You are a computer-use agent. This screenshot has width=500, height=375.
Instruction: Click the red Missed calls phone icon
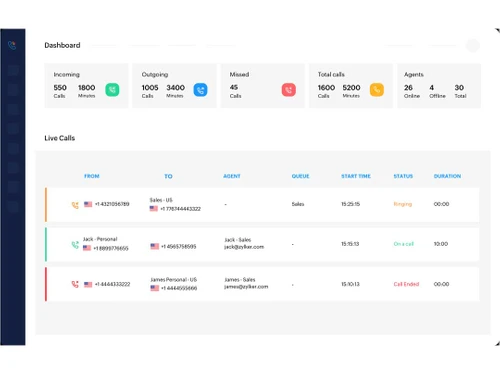289,90
